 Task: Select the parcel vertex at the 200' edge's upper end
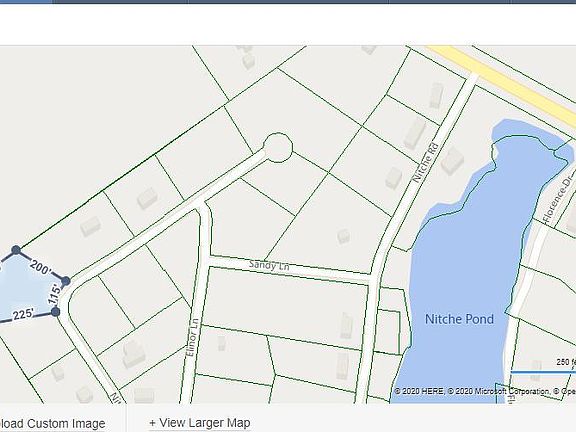(16, 250)
